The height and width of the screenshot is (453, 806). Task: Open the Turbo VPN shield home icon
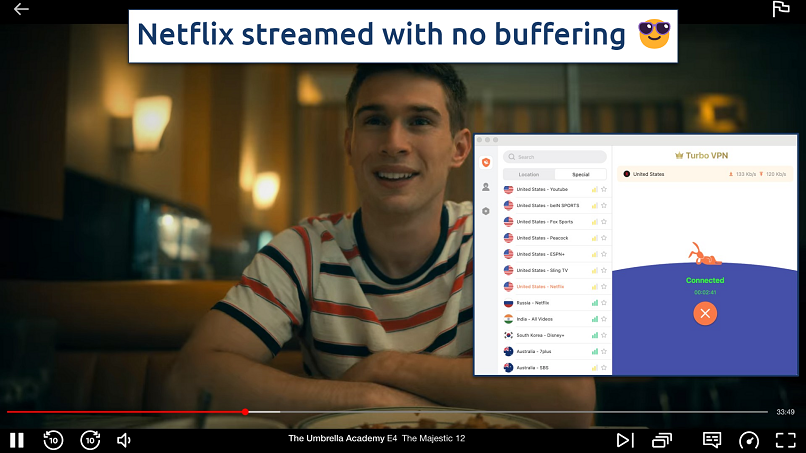coord(486,162)
